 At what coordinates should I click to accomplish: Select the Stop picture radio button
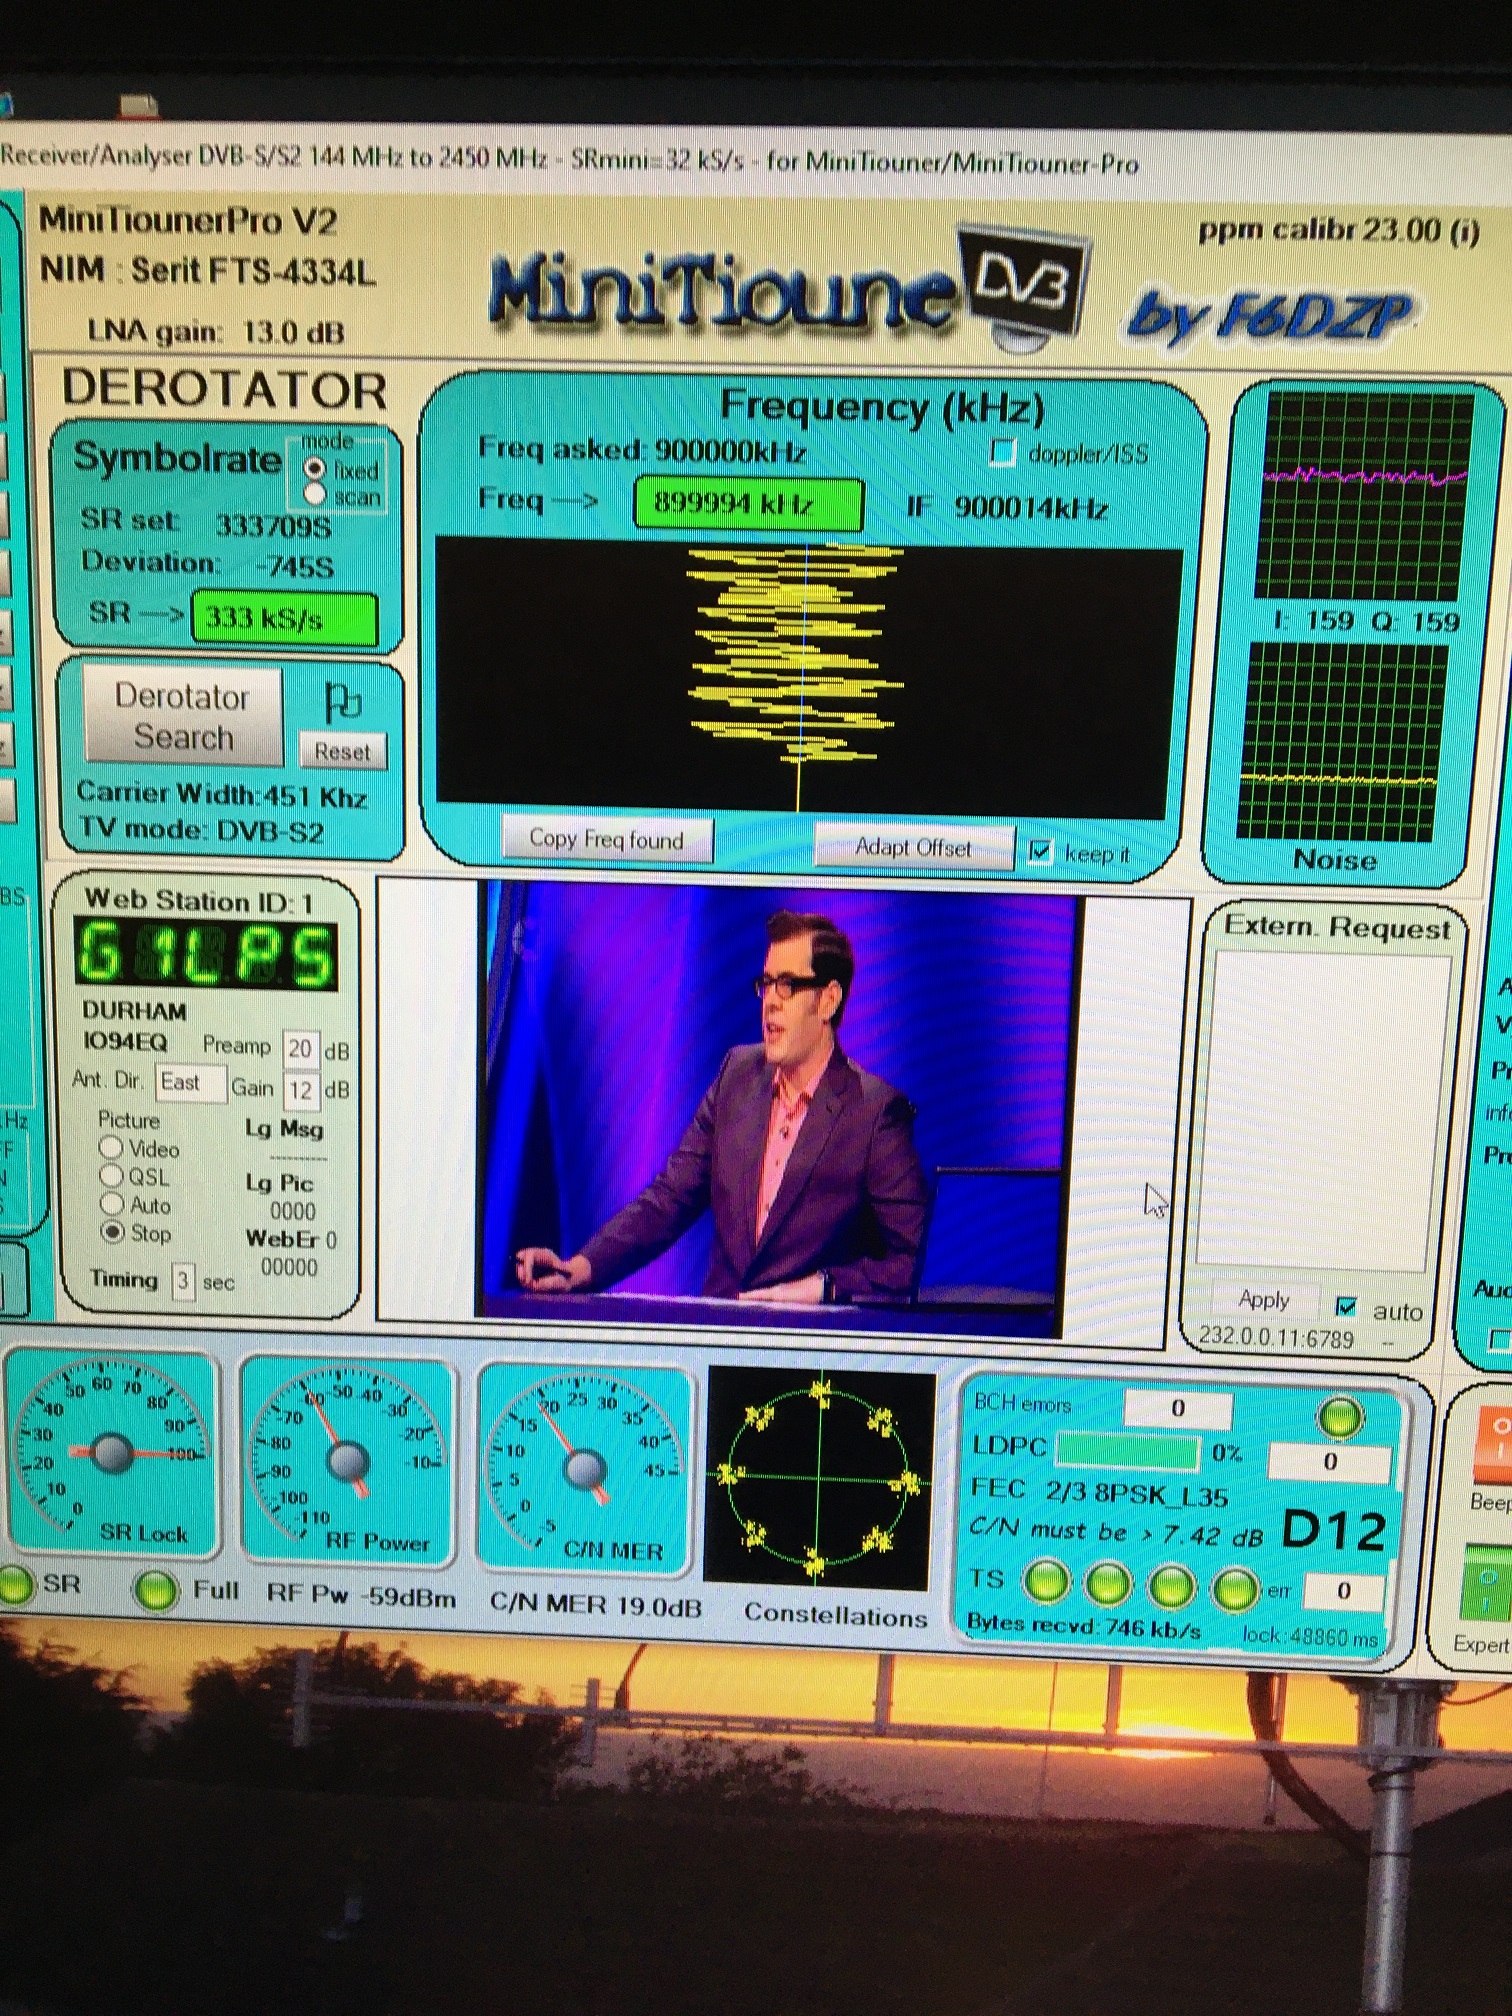[113, 1231]
